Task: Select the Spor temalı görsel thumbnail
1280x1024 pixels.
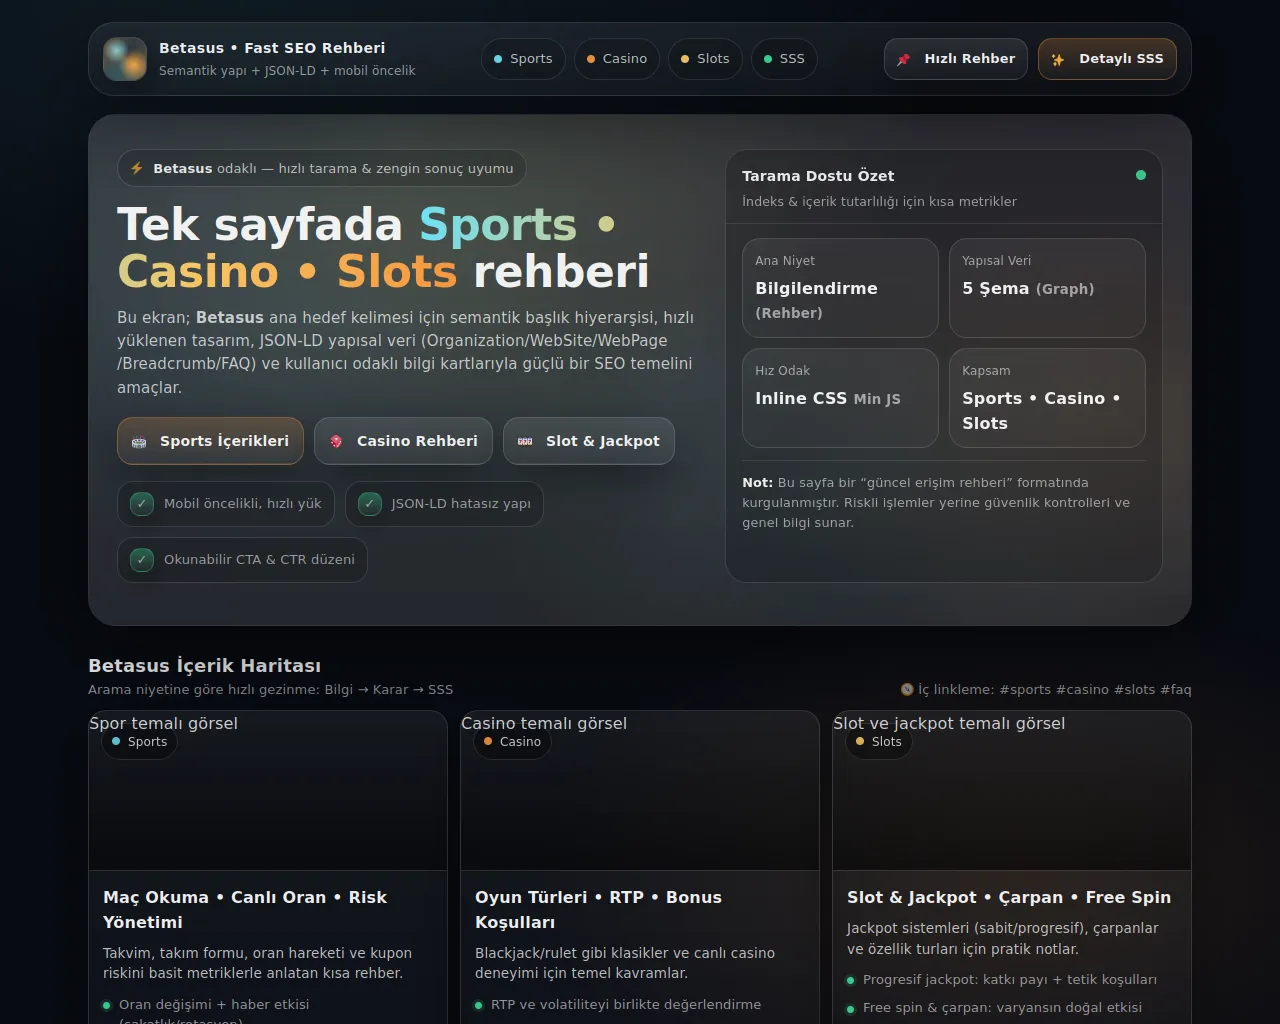Action: (268, 790)
